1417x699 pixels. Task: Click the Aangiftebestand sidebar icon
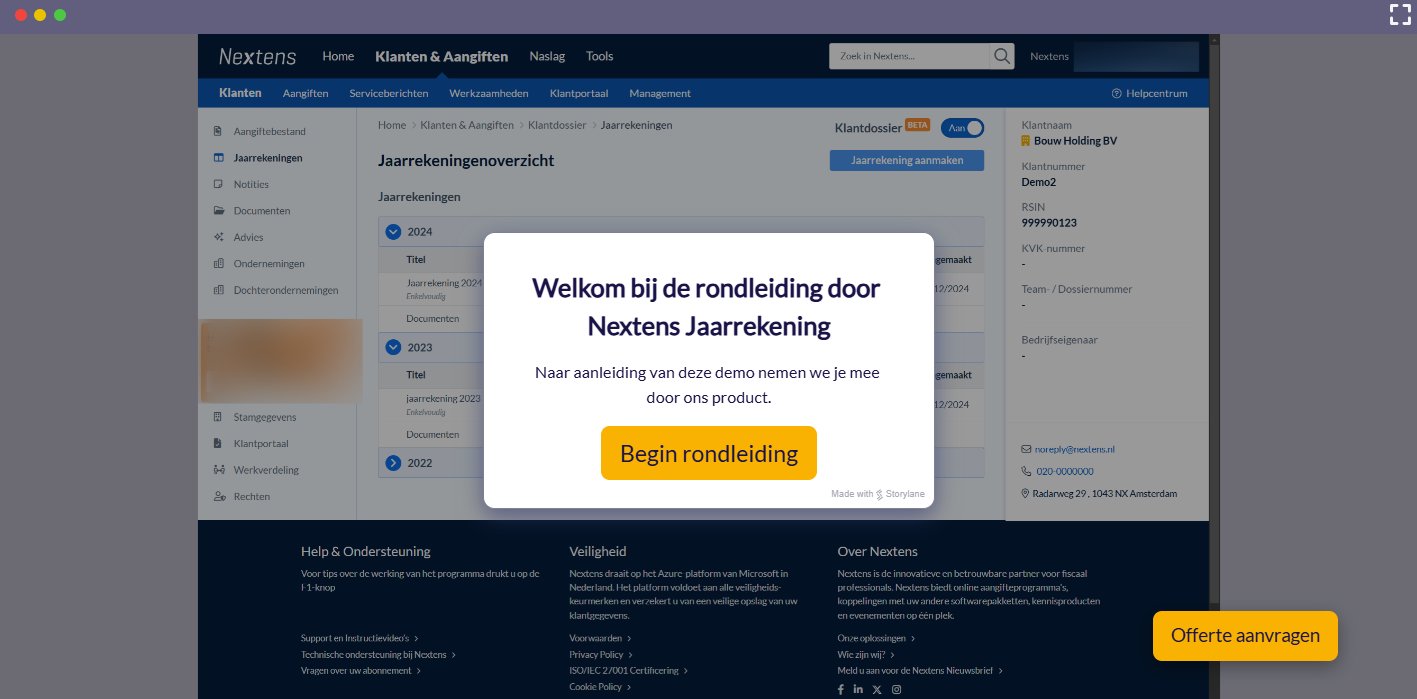[218, 131]
